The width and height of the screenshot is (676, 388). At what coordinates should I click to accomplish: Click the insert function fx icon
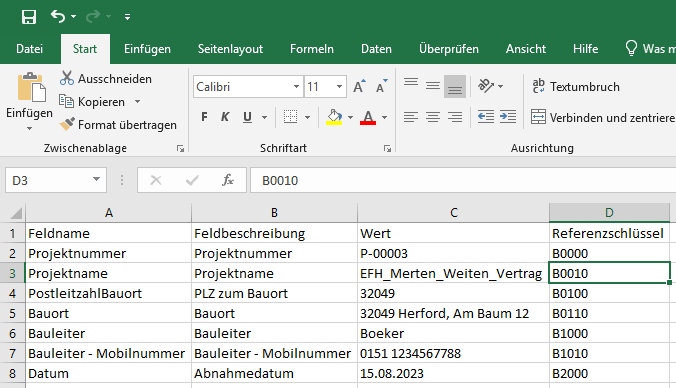[x=228, y=180]
